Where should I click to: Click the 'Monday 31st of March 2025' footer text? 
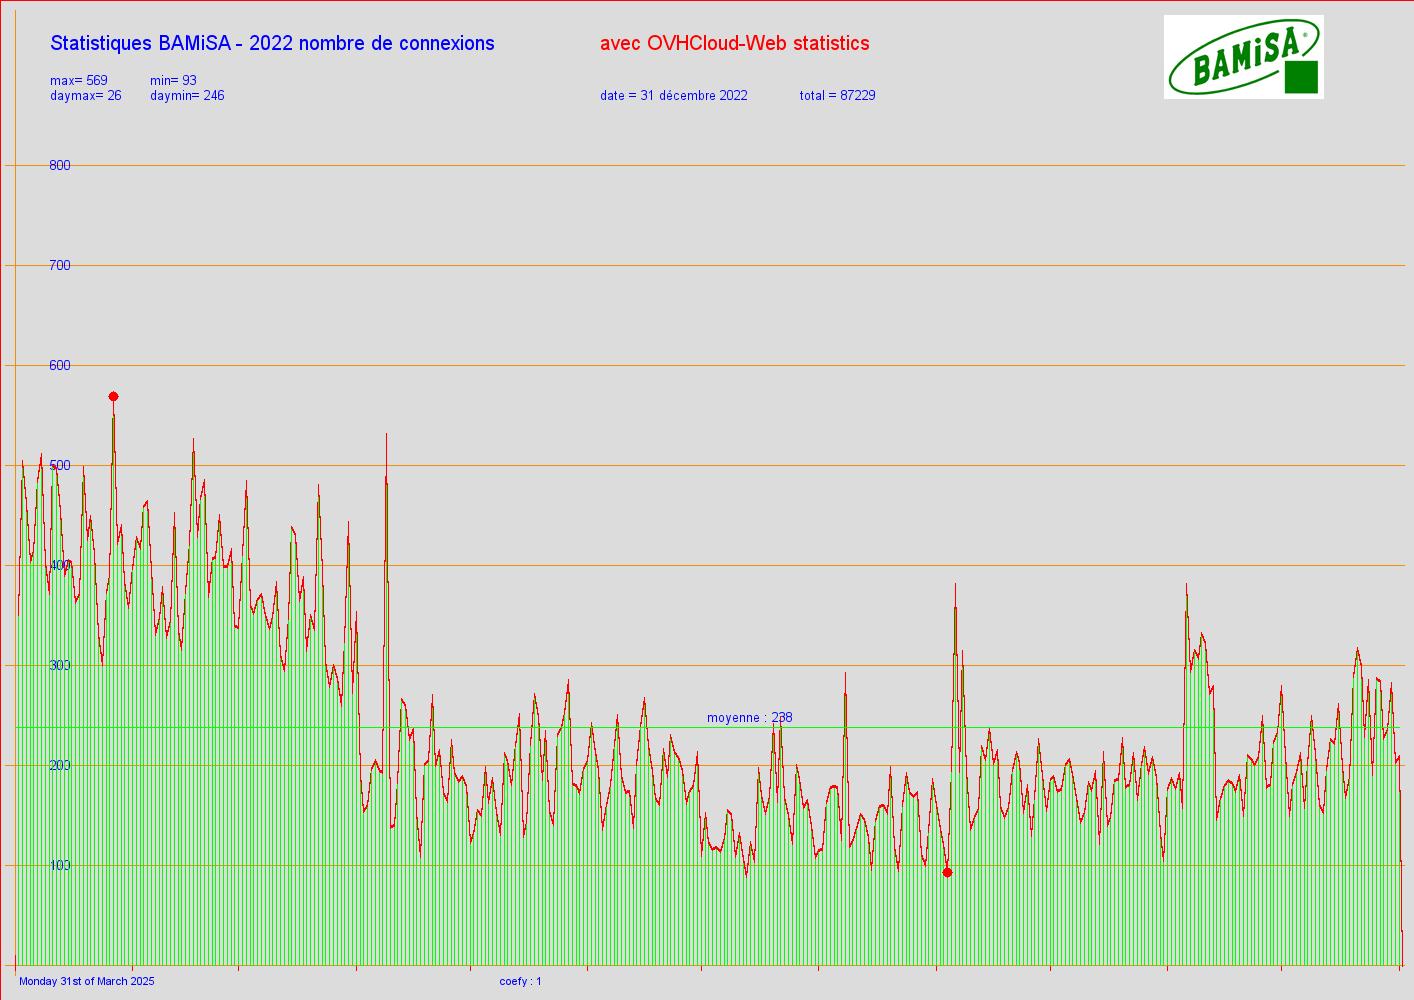point(87,981)
